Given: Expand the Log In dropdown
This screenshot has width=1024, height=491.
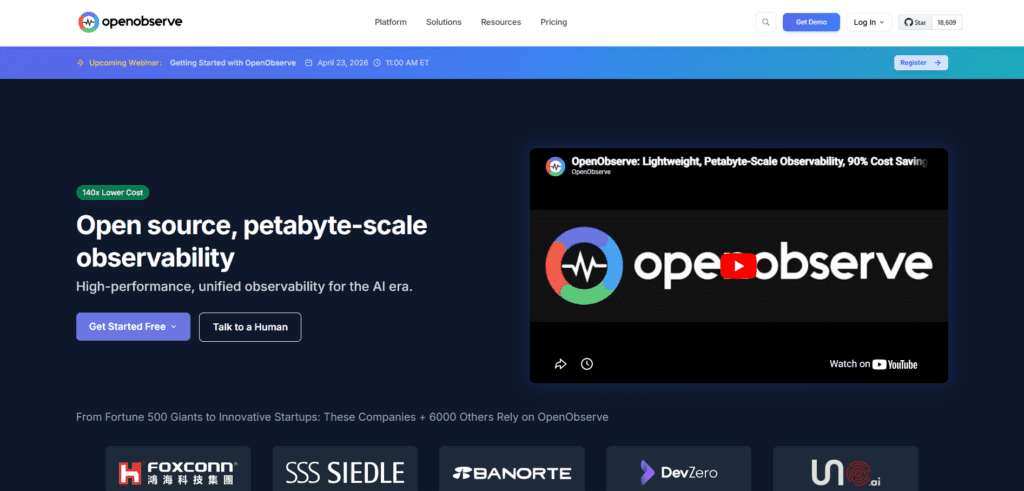Looking at the screenshot, I should pyautogui.click(x=869, y=22).
